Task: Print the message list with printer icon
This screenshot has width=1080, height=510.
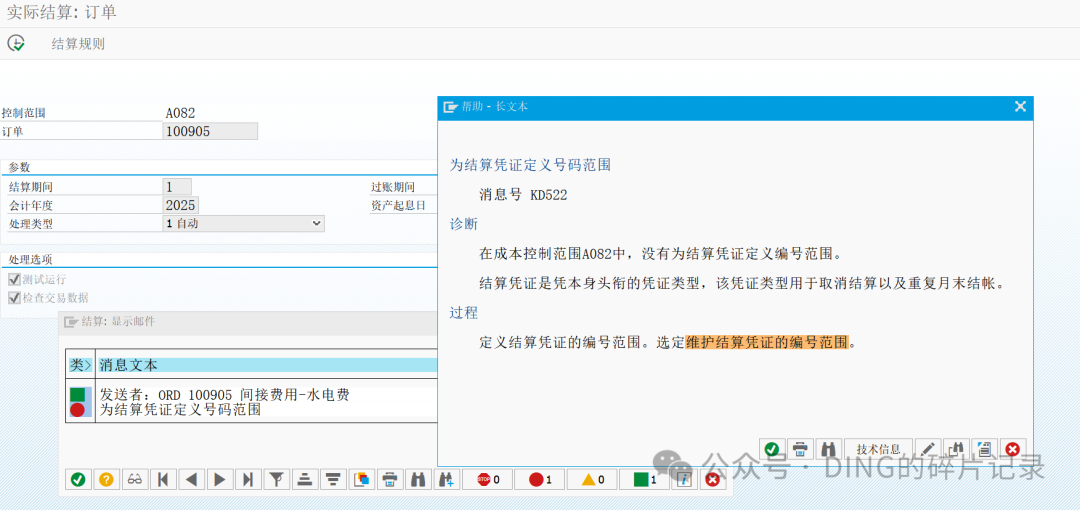Action: click(x=390, y=478)
